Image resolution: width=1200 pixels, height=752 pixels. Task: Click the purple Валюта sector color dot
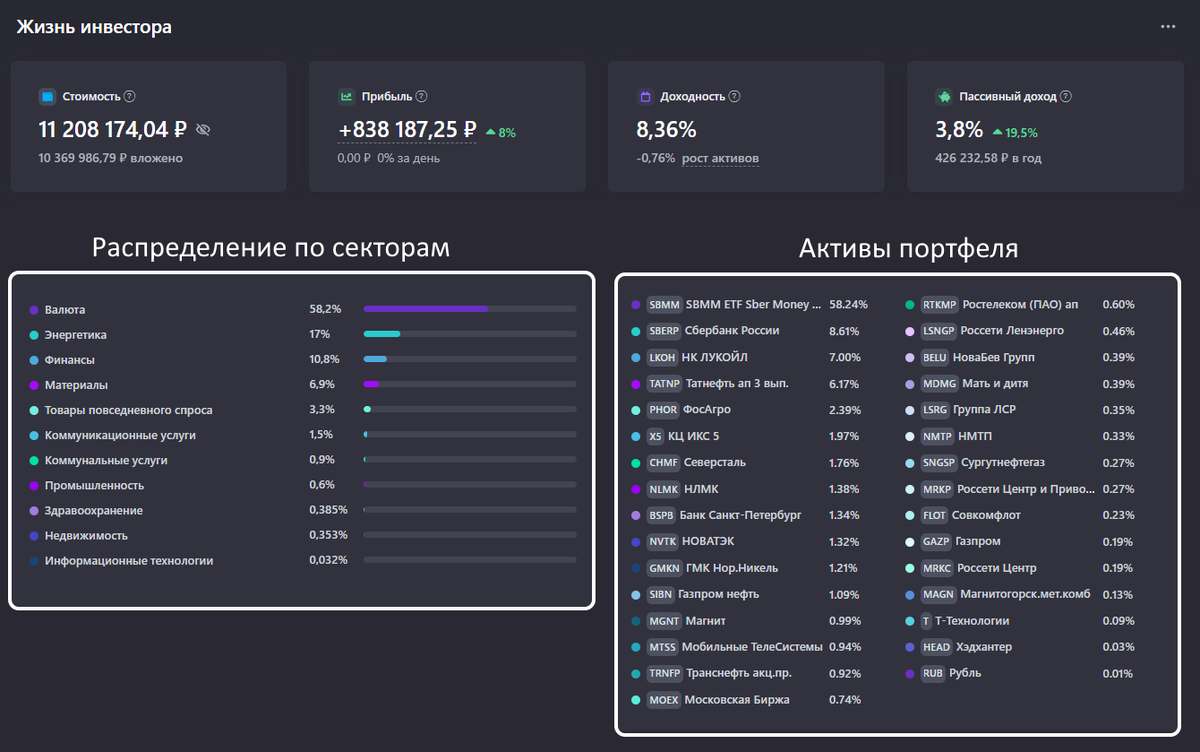click(x=34, y=310)
